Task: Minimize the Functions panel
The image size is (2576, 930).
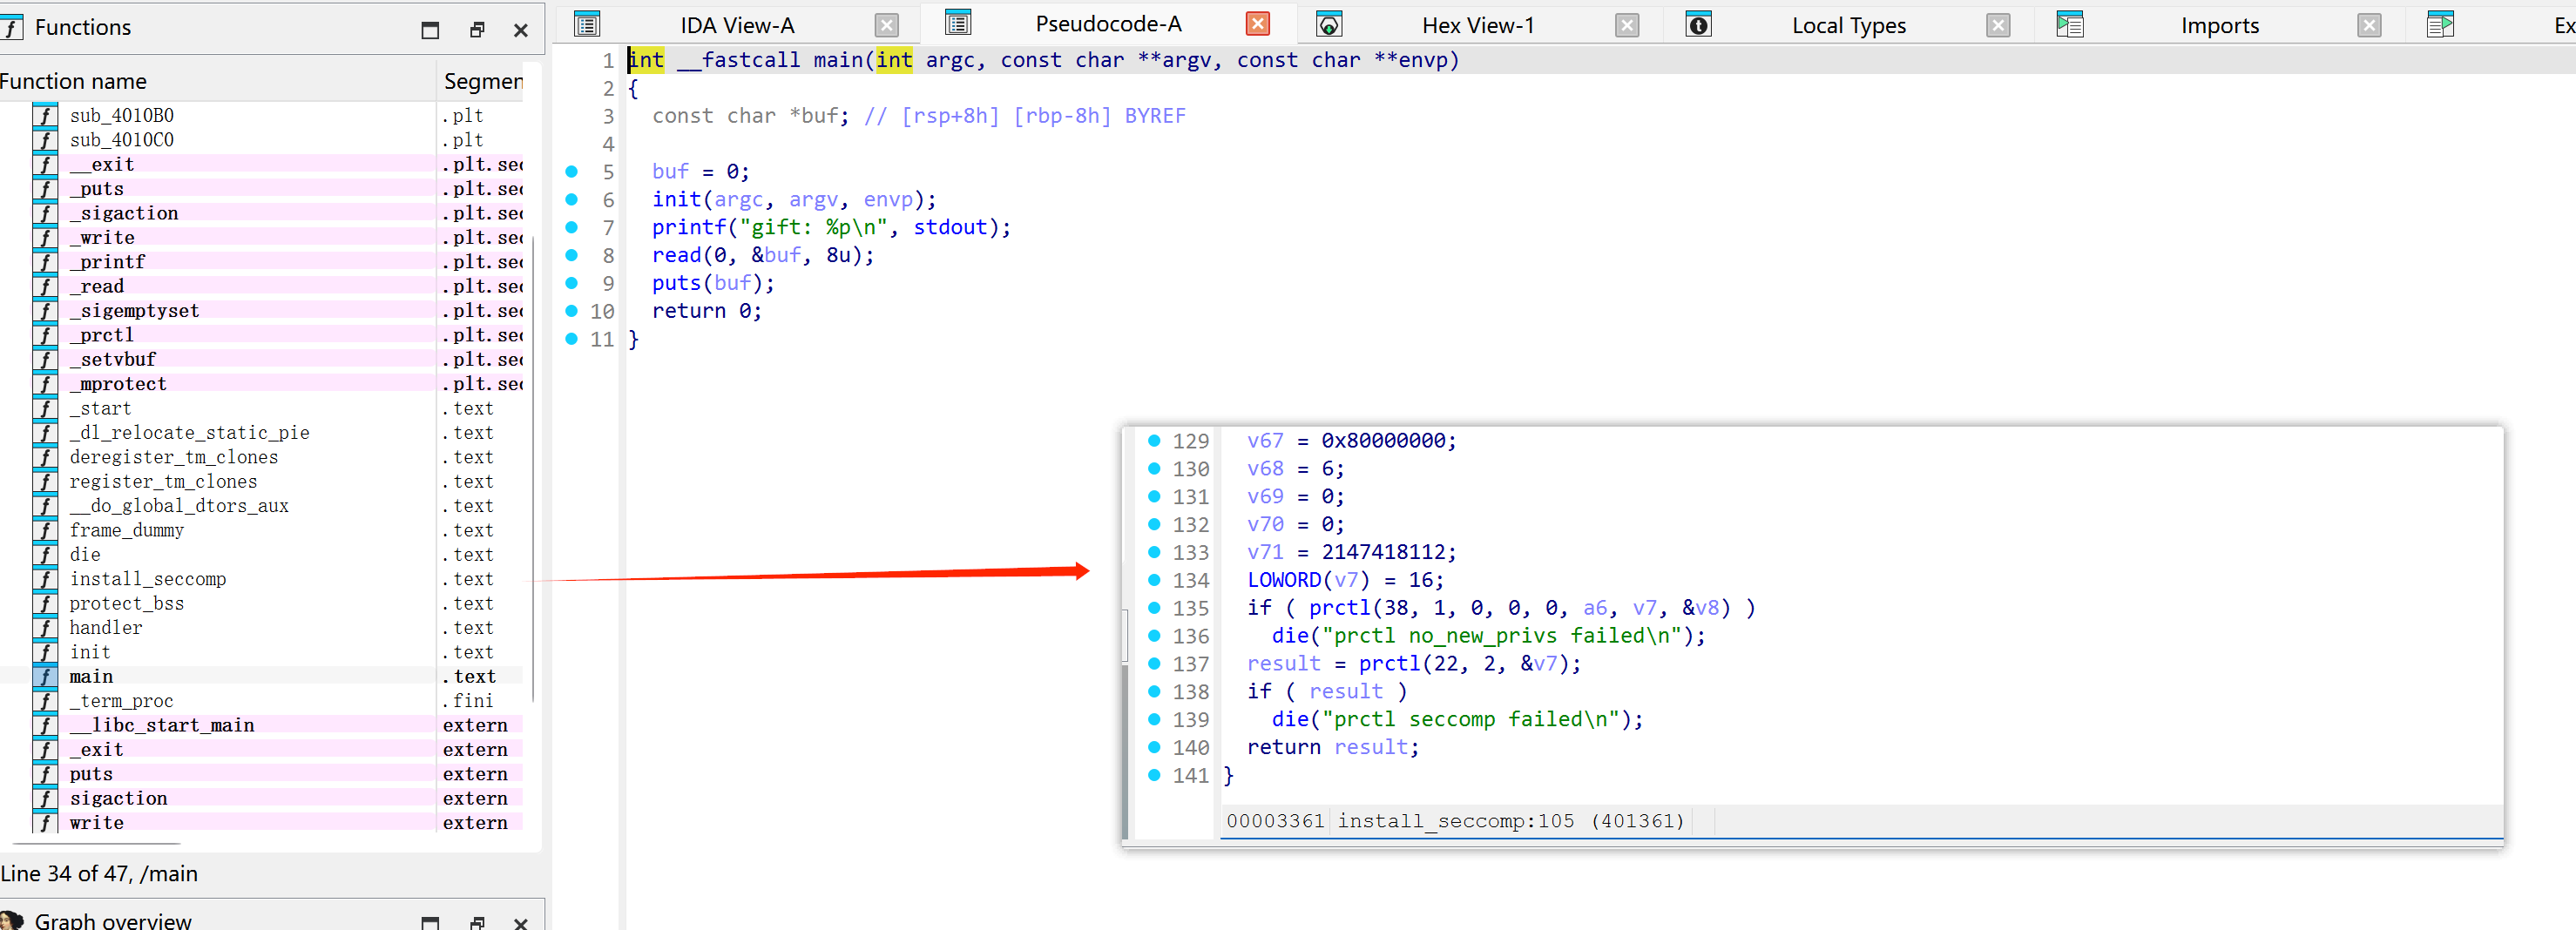Action: tap(430, 30)
